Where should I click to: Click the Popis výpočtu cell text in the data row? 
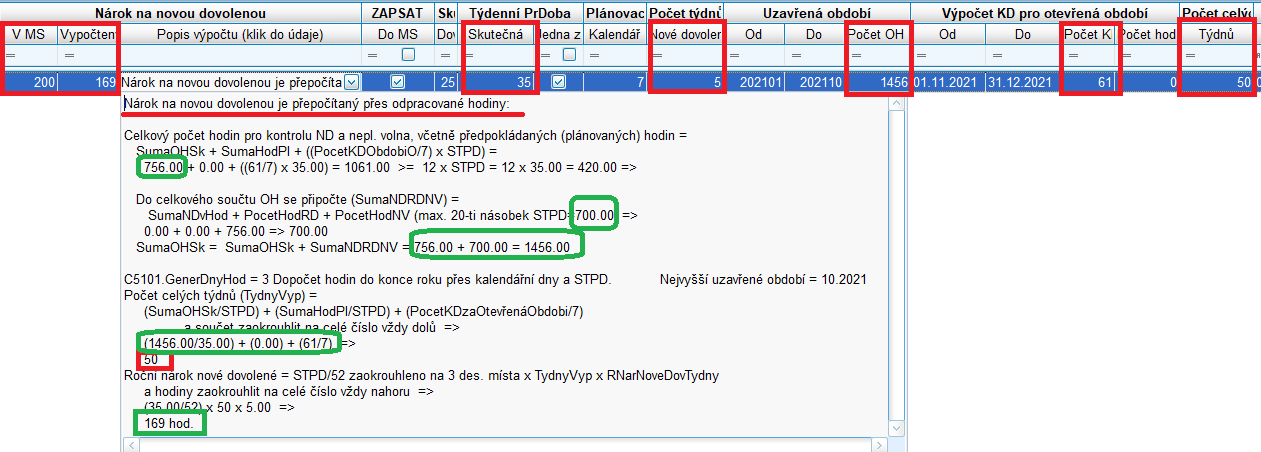pyautogui.click(x=232, y=82)
